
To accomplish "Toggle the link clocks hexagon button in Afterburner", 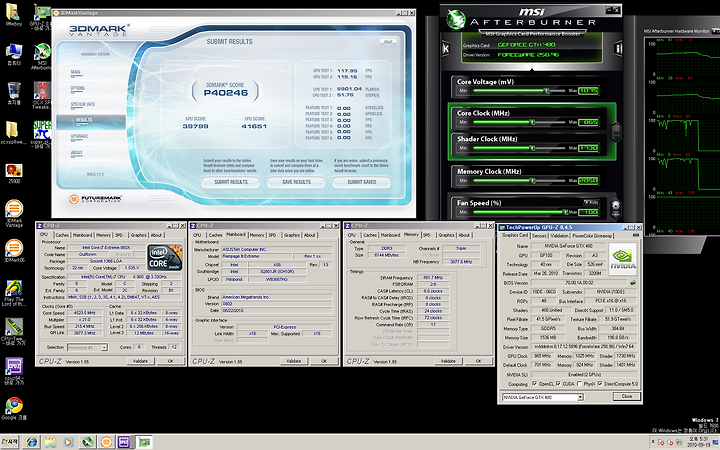I will pos(616,132).
